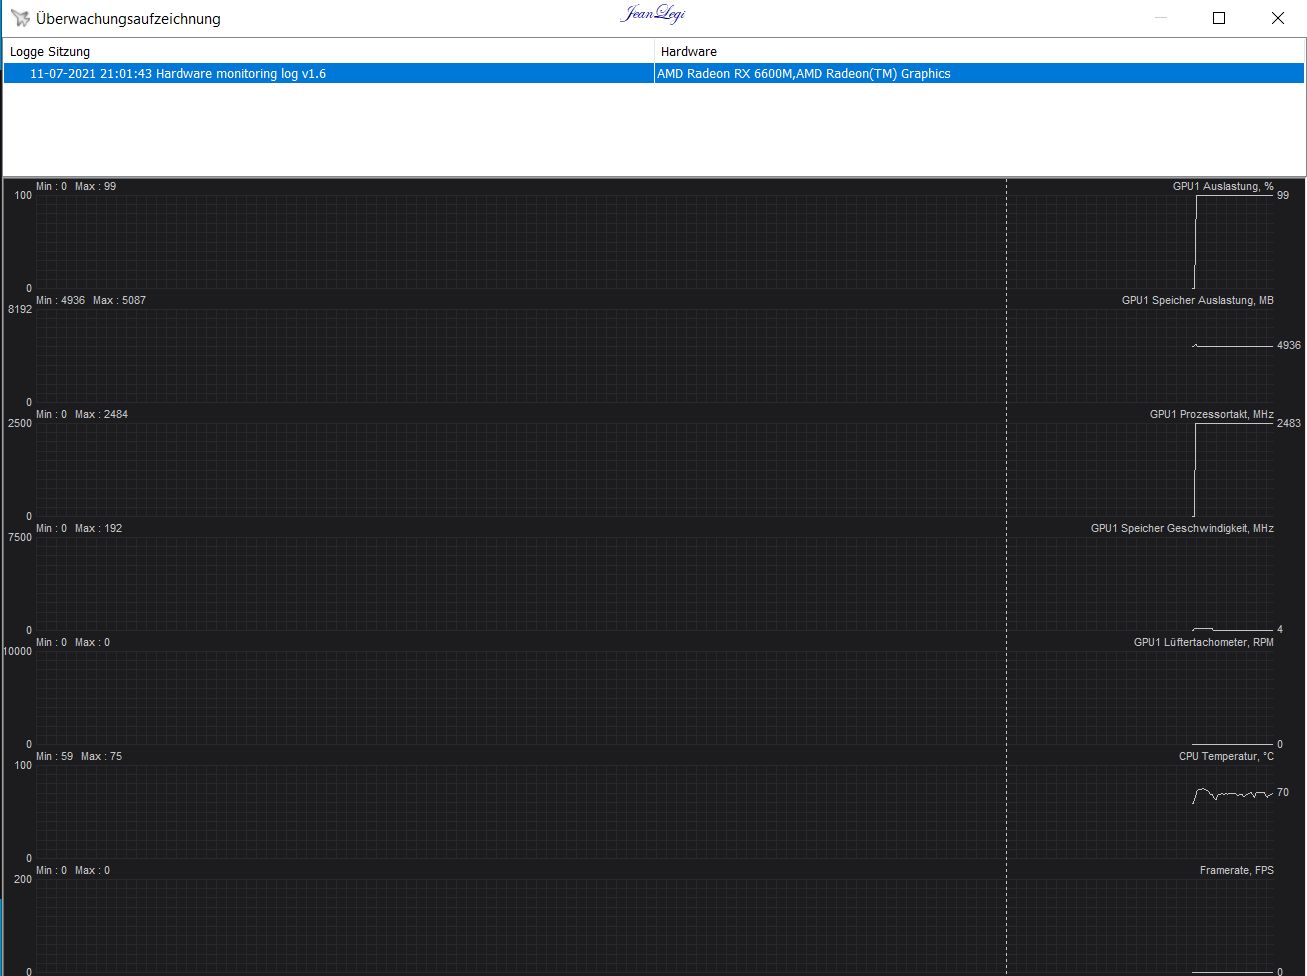The height and width of the screenshot is (976, 1307).
Task: Click the 10000 axis maximum of fan tachometer graph
Action: (18, 651)
